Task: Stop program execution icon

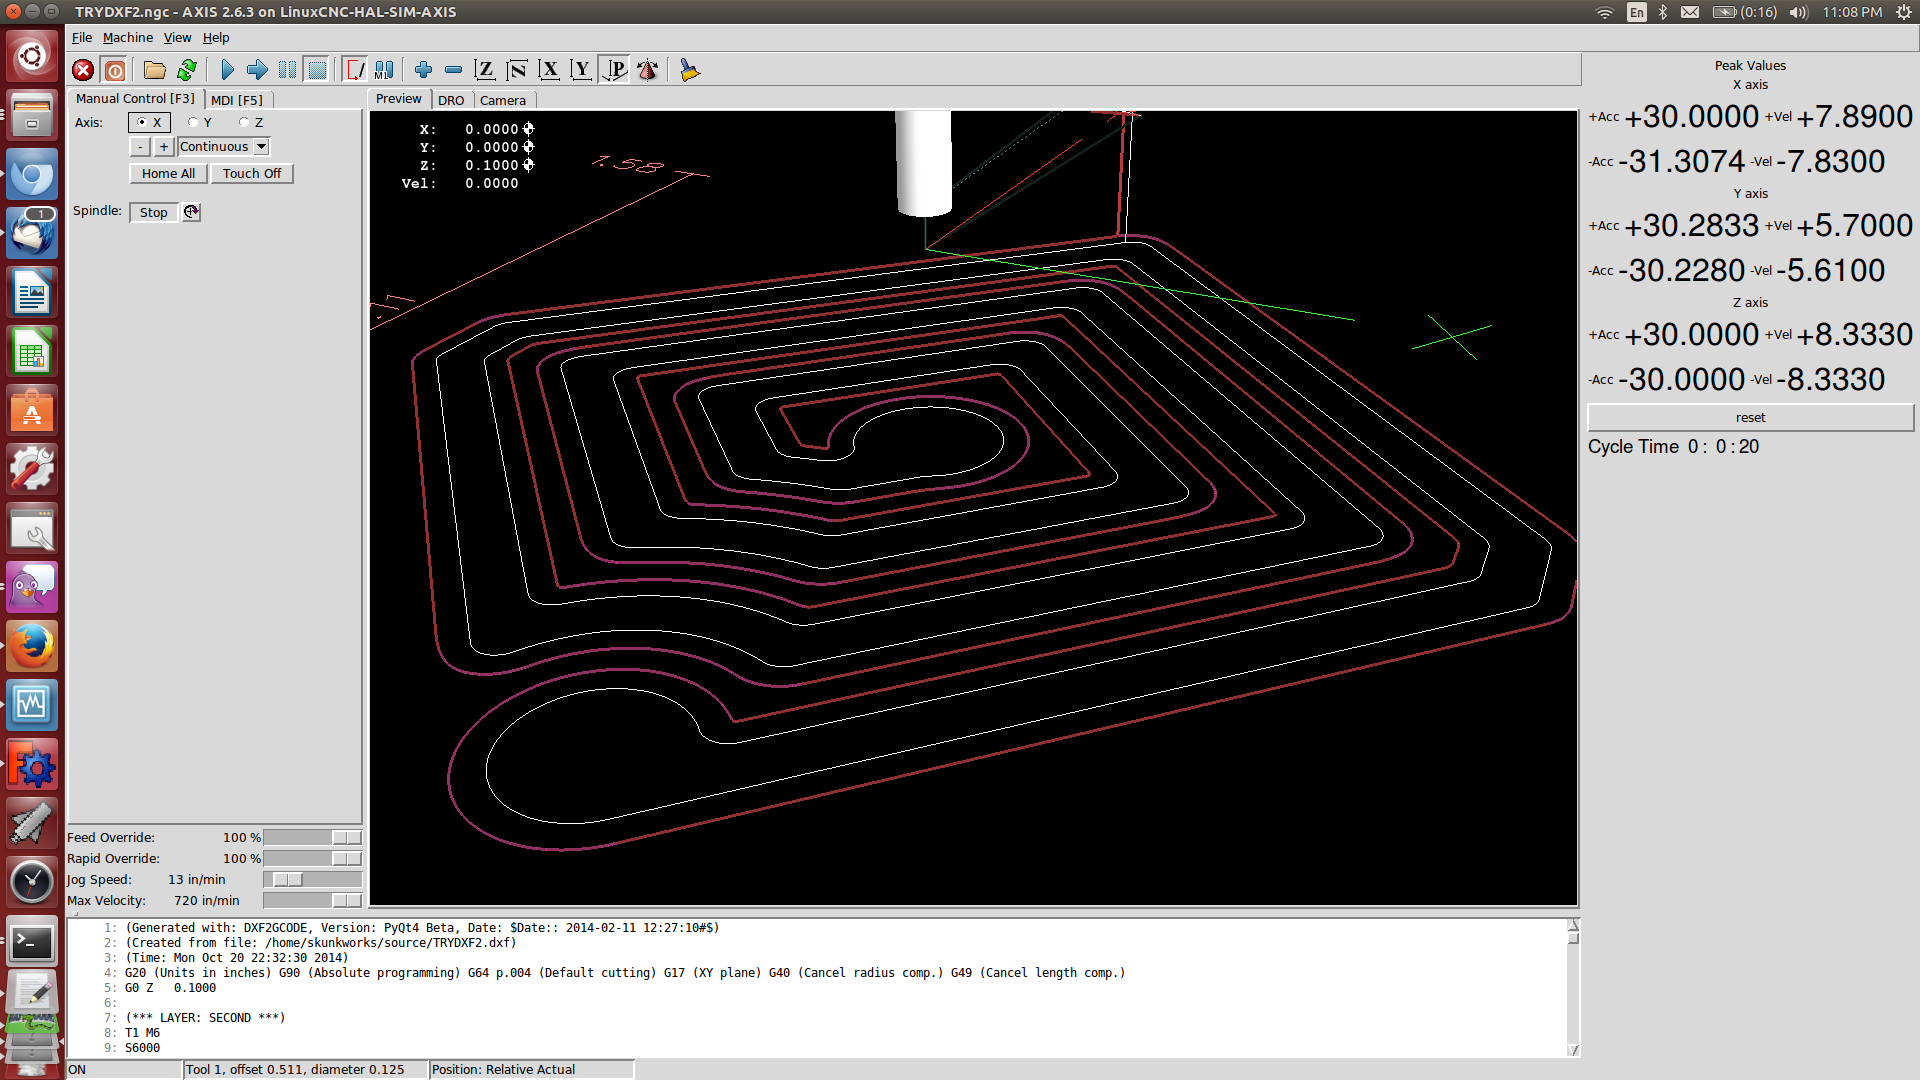Action: pyautogui.click(x=317, y=70)
